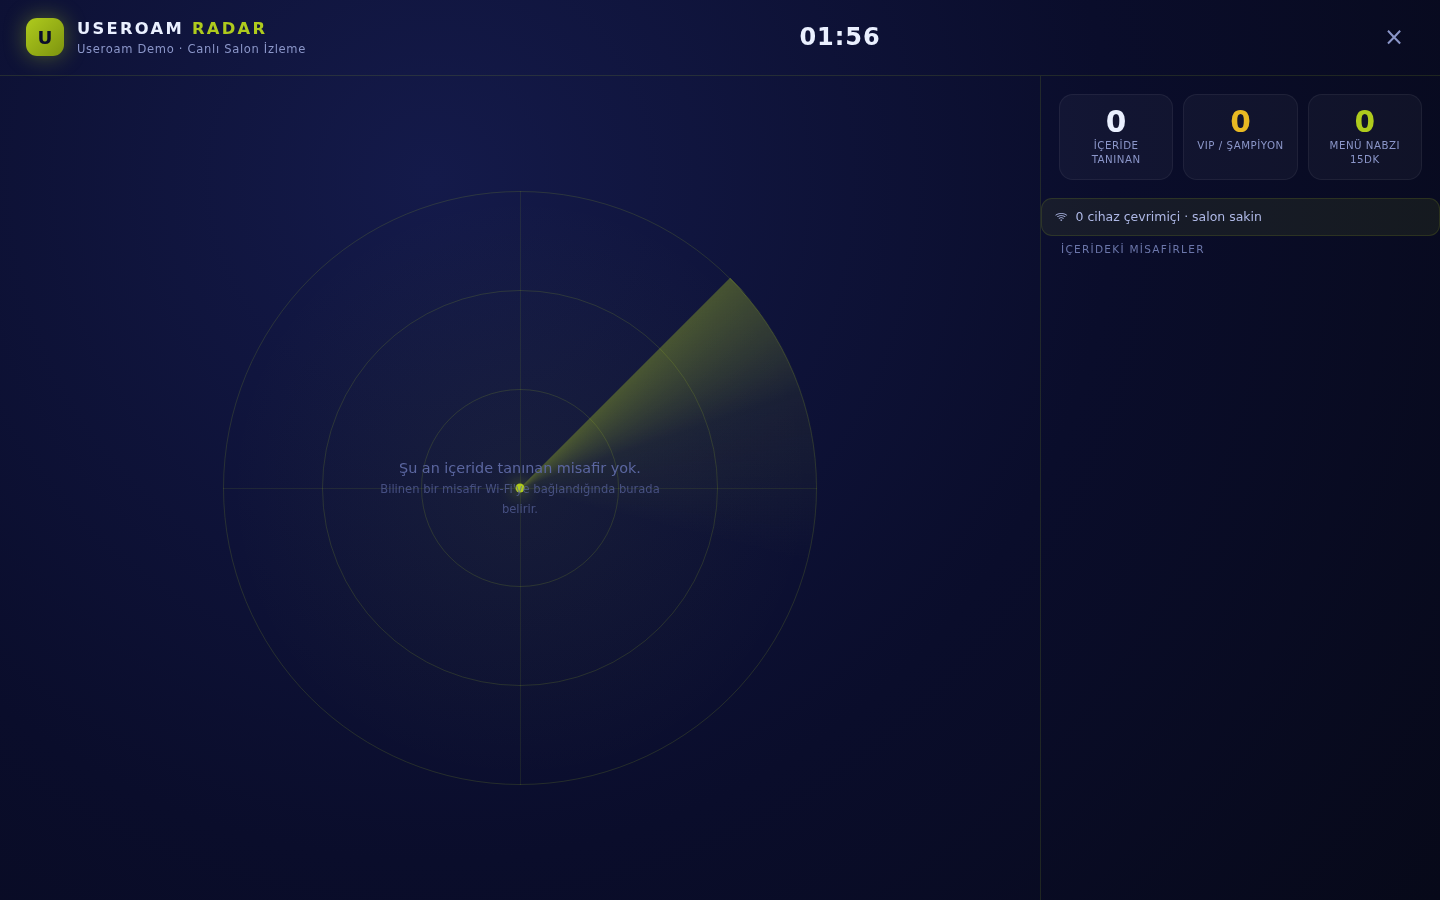This screenshot has height=900, width=1440.
Task: Click "Useroam Demo · Canlı Salon İzleme" subtitle
Action: coord(191,49)
